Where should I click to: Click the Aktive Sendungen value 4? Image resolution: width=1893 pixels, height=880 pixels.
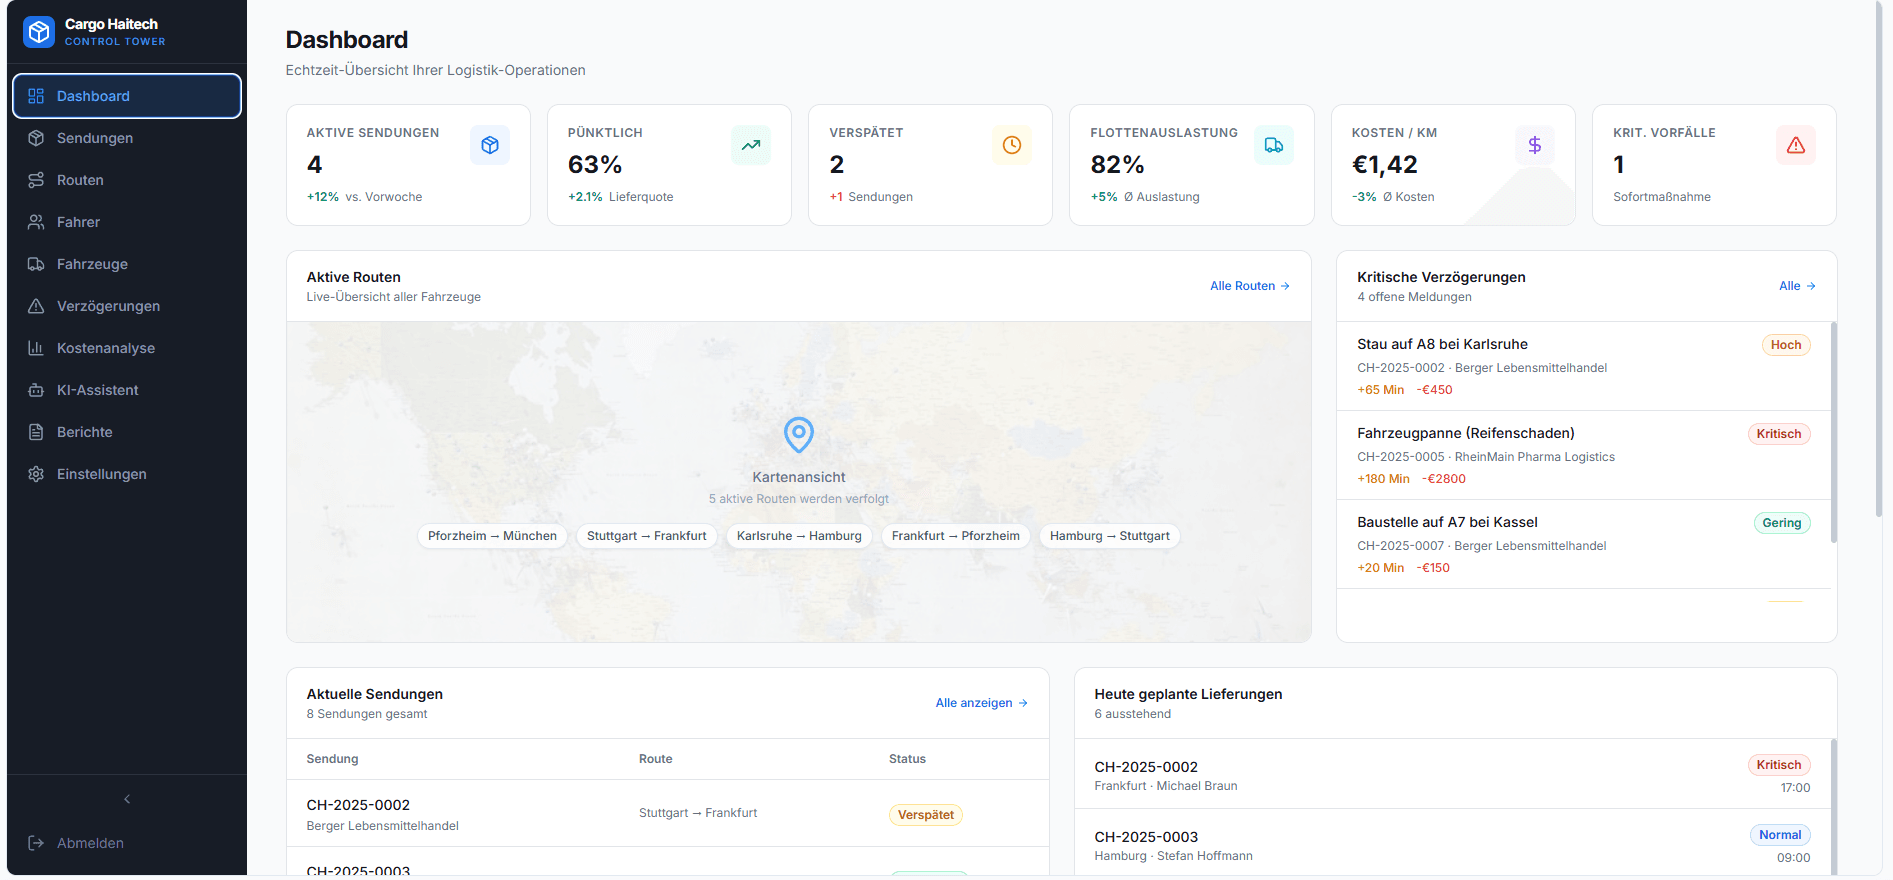[315, 164]
